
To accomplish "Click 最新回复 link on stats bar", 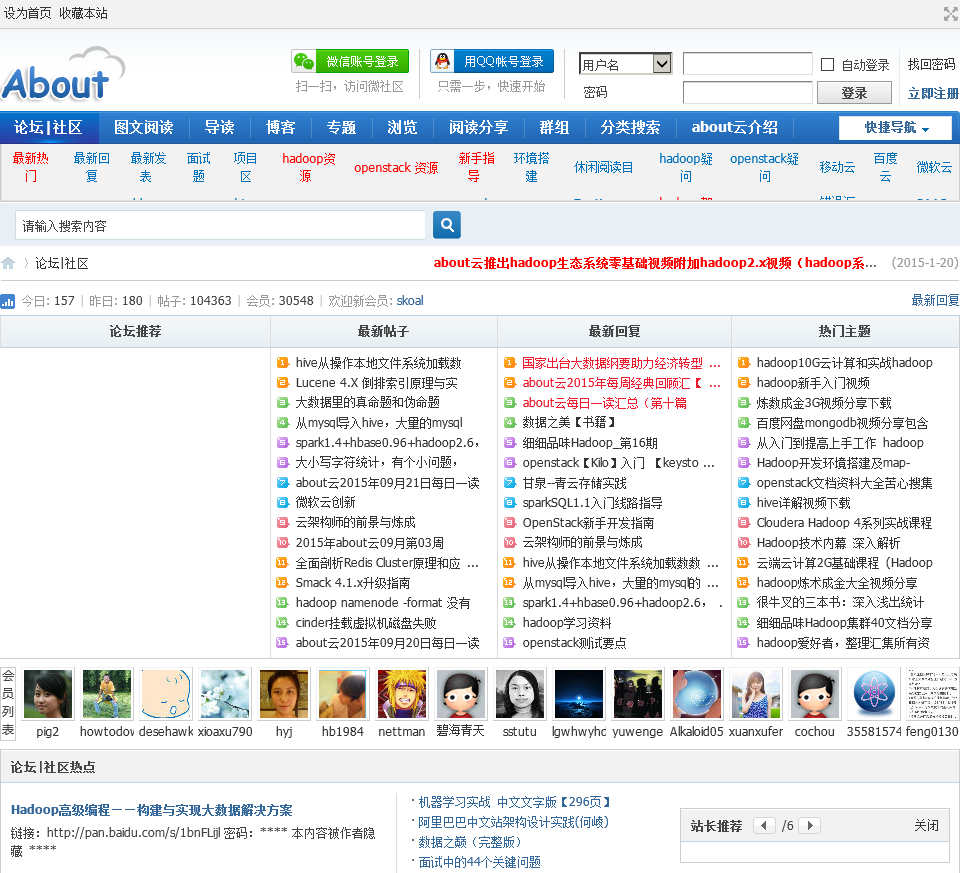I will point(935,301).
